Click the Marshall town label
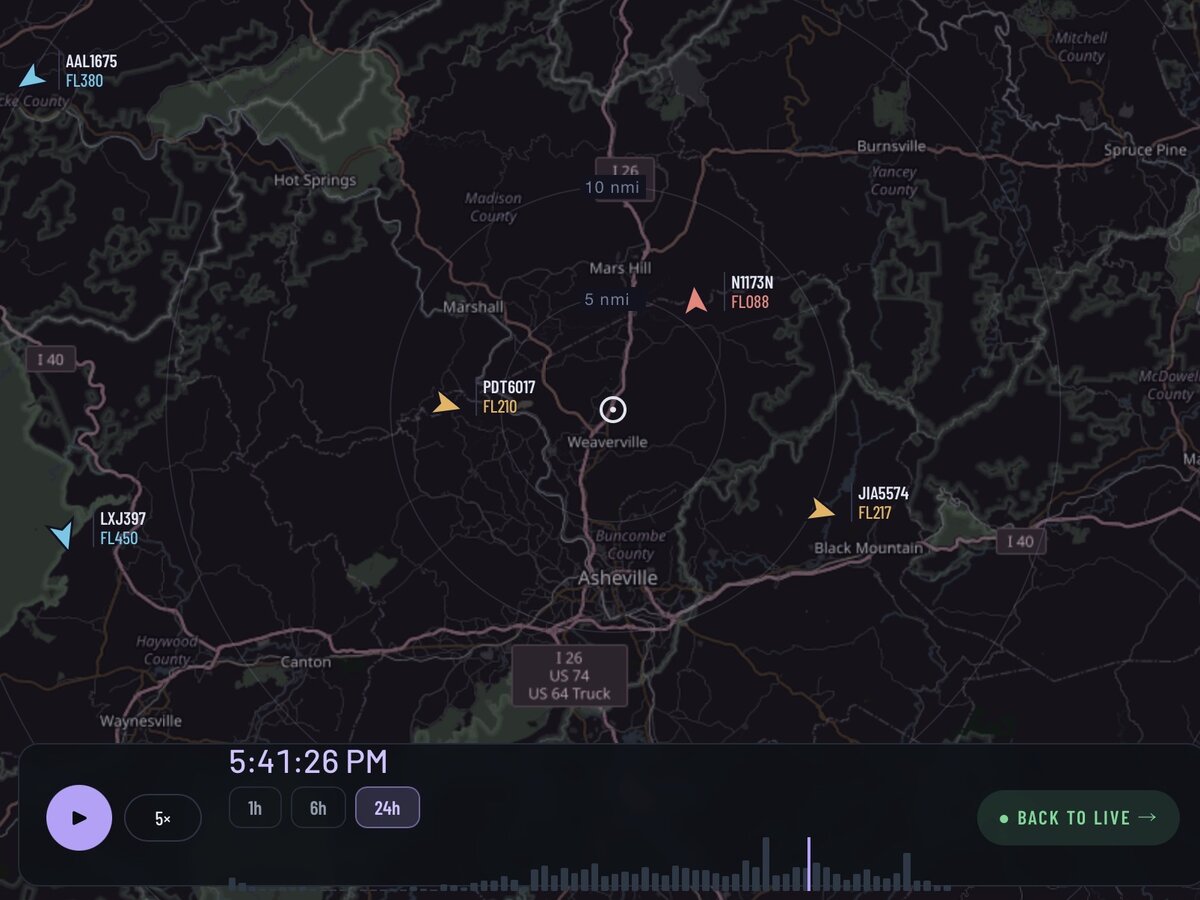The width and height of the screenshot is (1200, 900). pyautogui.click(x=473, y=307)
